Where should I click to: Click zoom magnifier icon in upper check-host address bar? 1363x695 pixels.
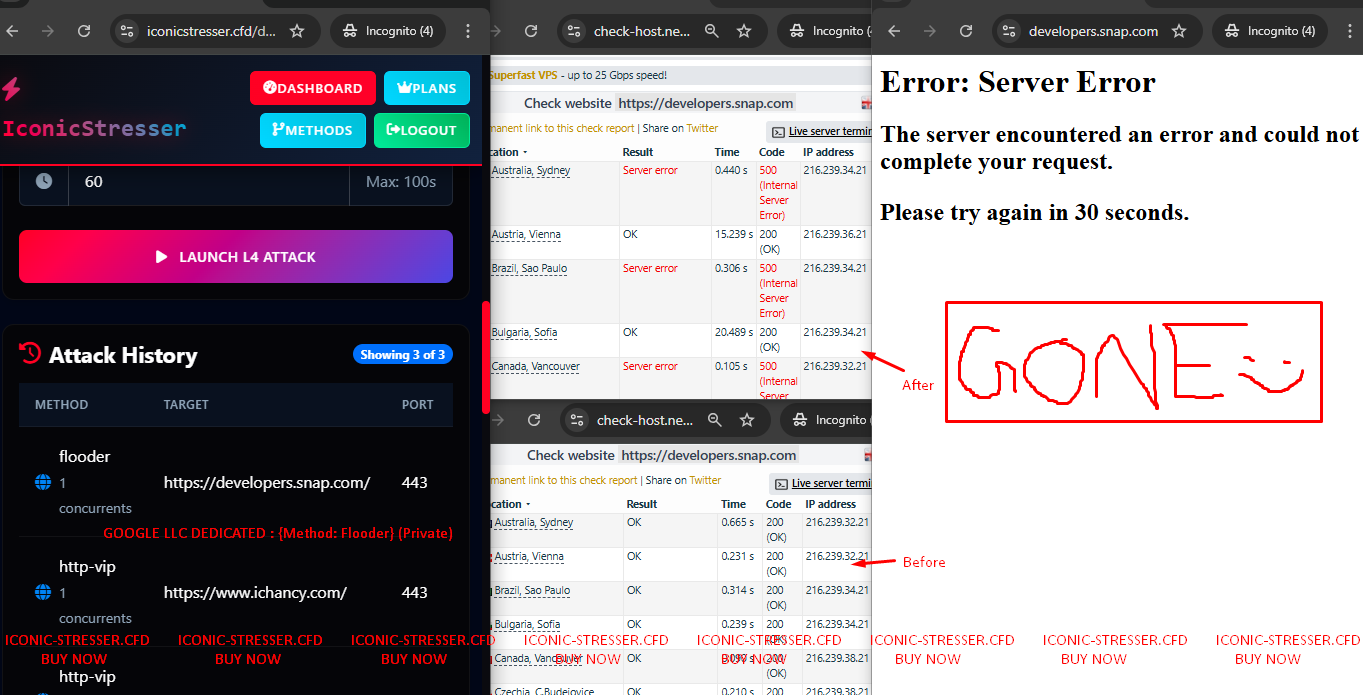pos(711,31)
